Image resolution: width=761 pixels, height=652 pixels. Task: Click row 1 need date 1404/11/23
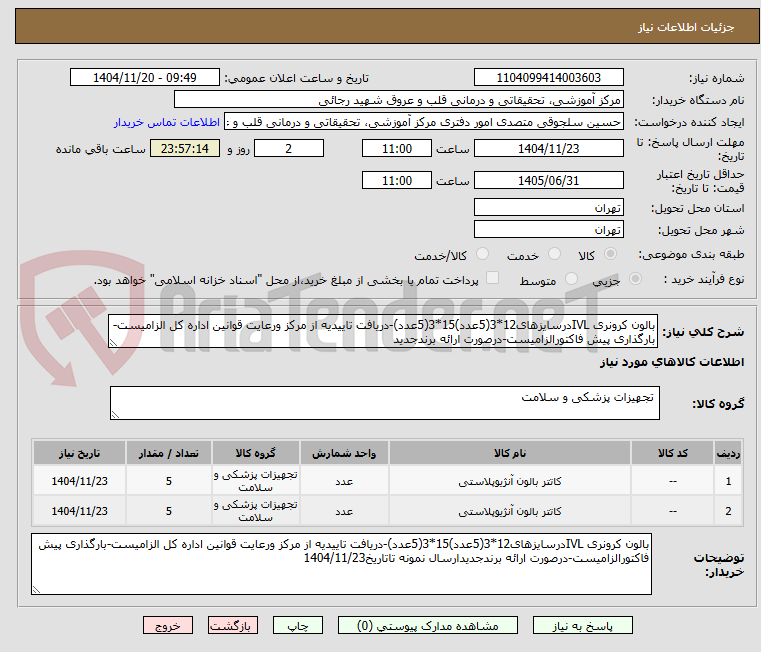click(80, 481)
